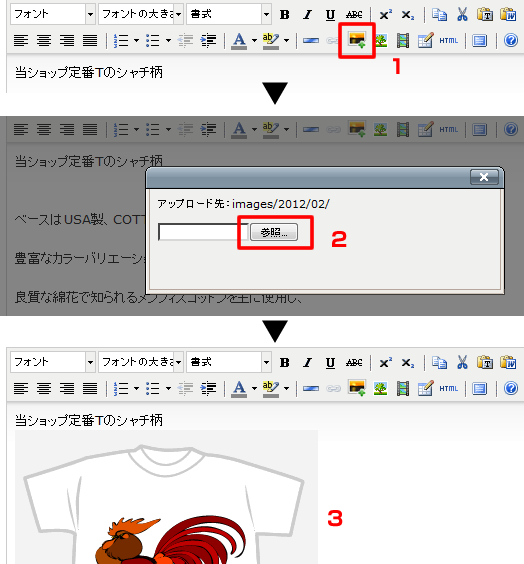The image size is (524, 564).
Task: Click the scissors cut icon in the top toolbar
Action: tap(462, 15)
